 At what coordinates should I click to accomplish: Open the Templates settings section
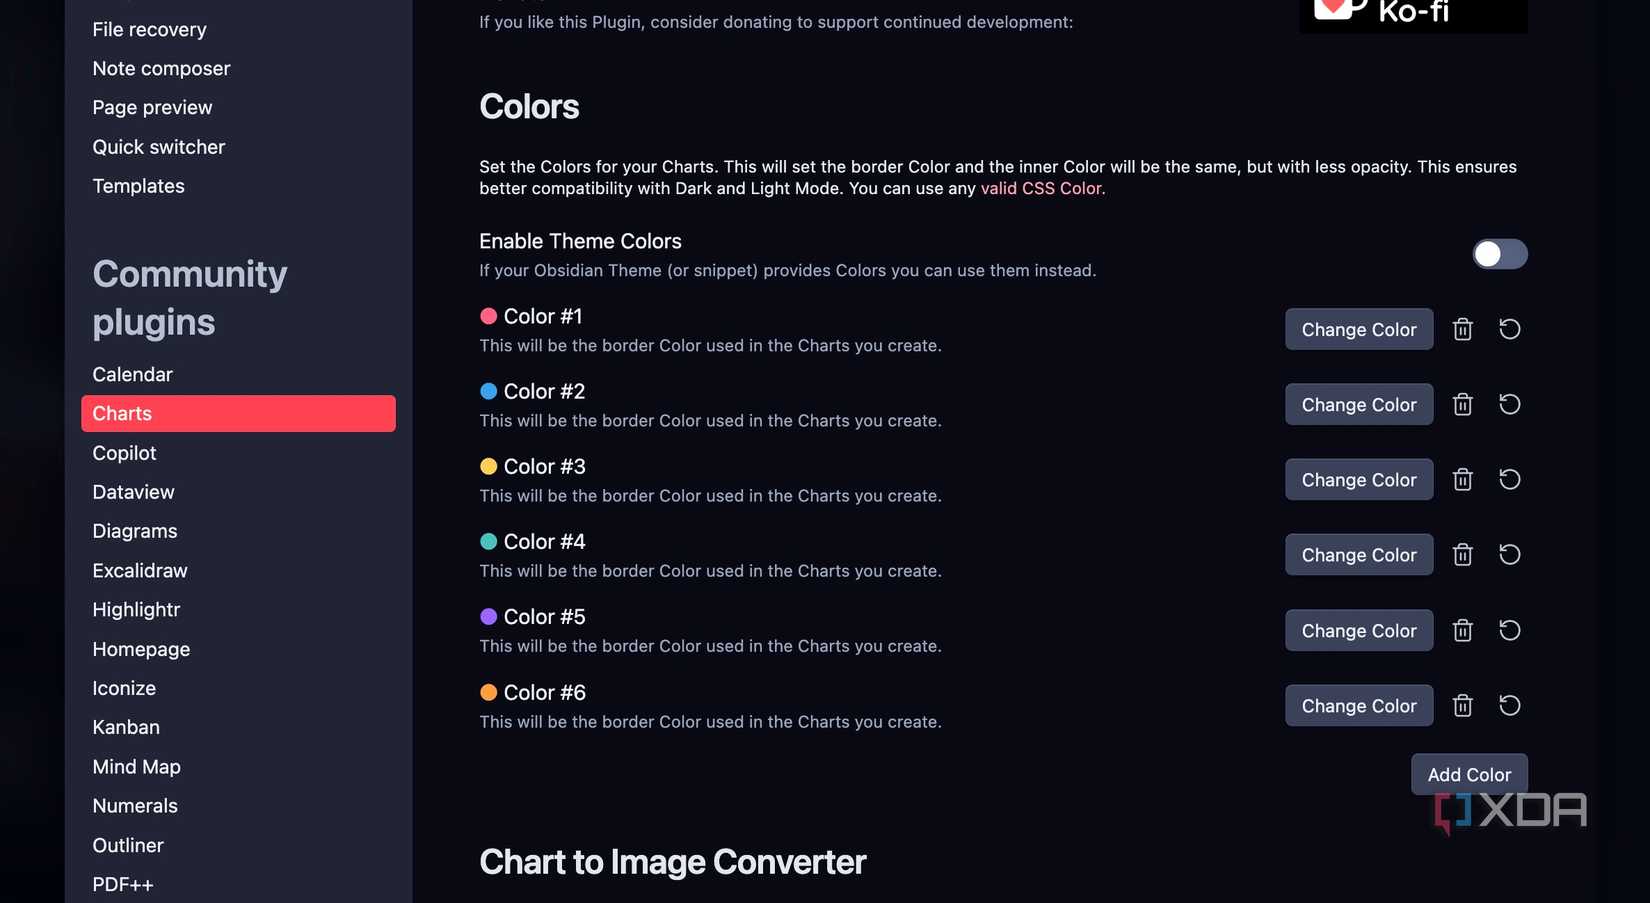pos(138,186)
